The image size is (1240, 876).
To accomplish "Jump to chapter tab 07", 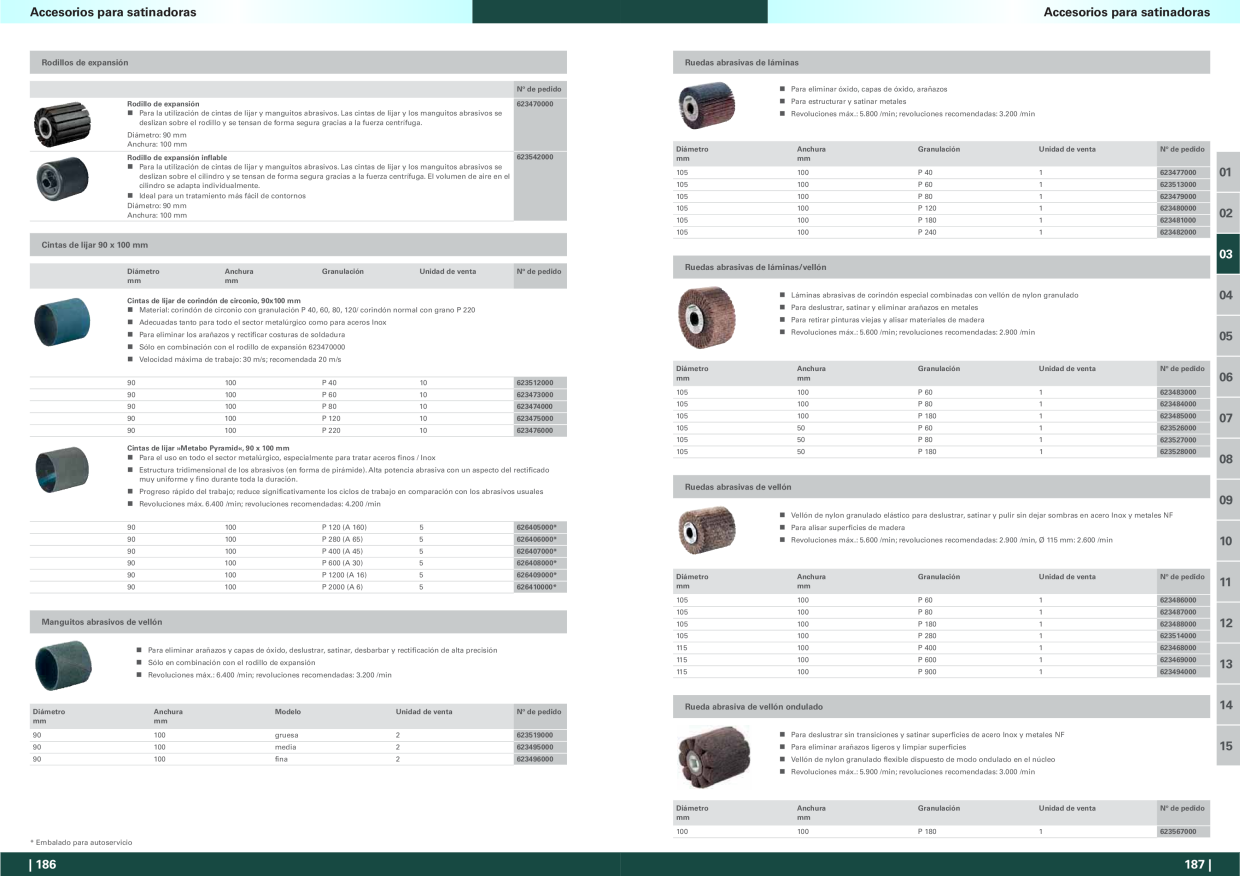I will pos(1226,419).
